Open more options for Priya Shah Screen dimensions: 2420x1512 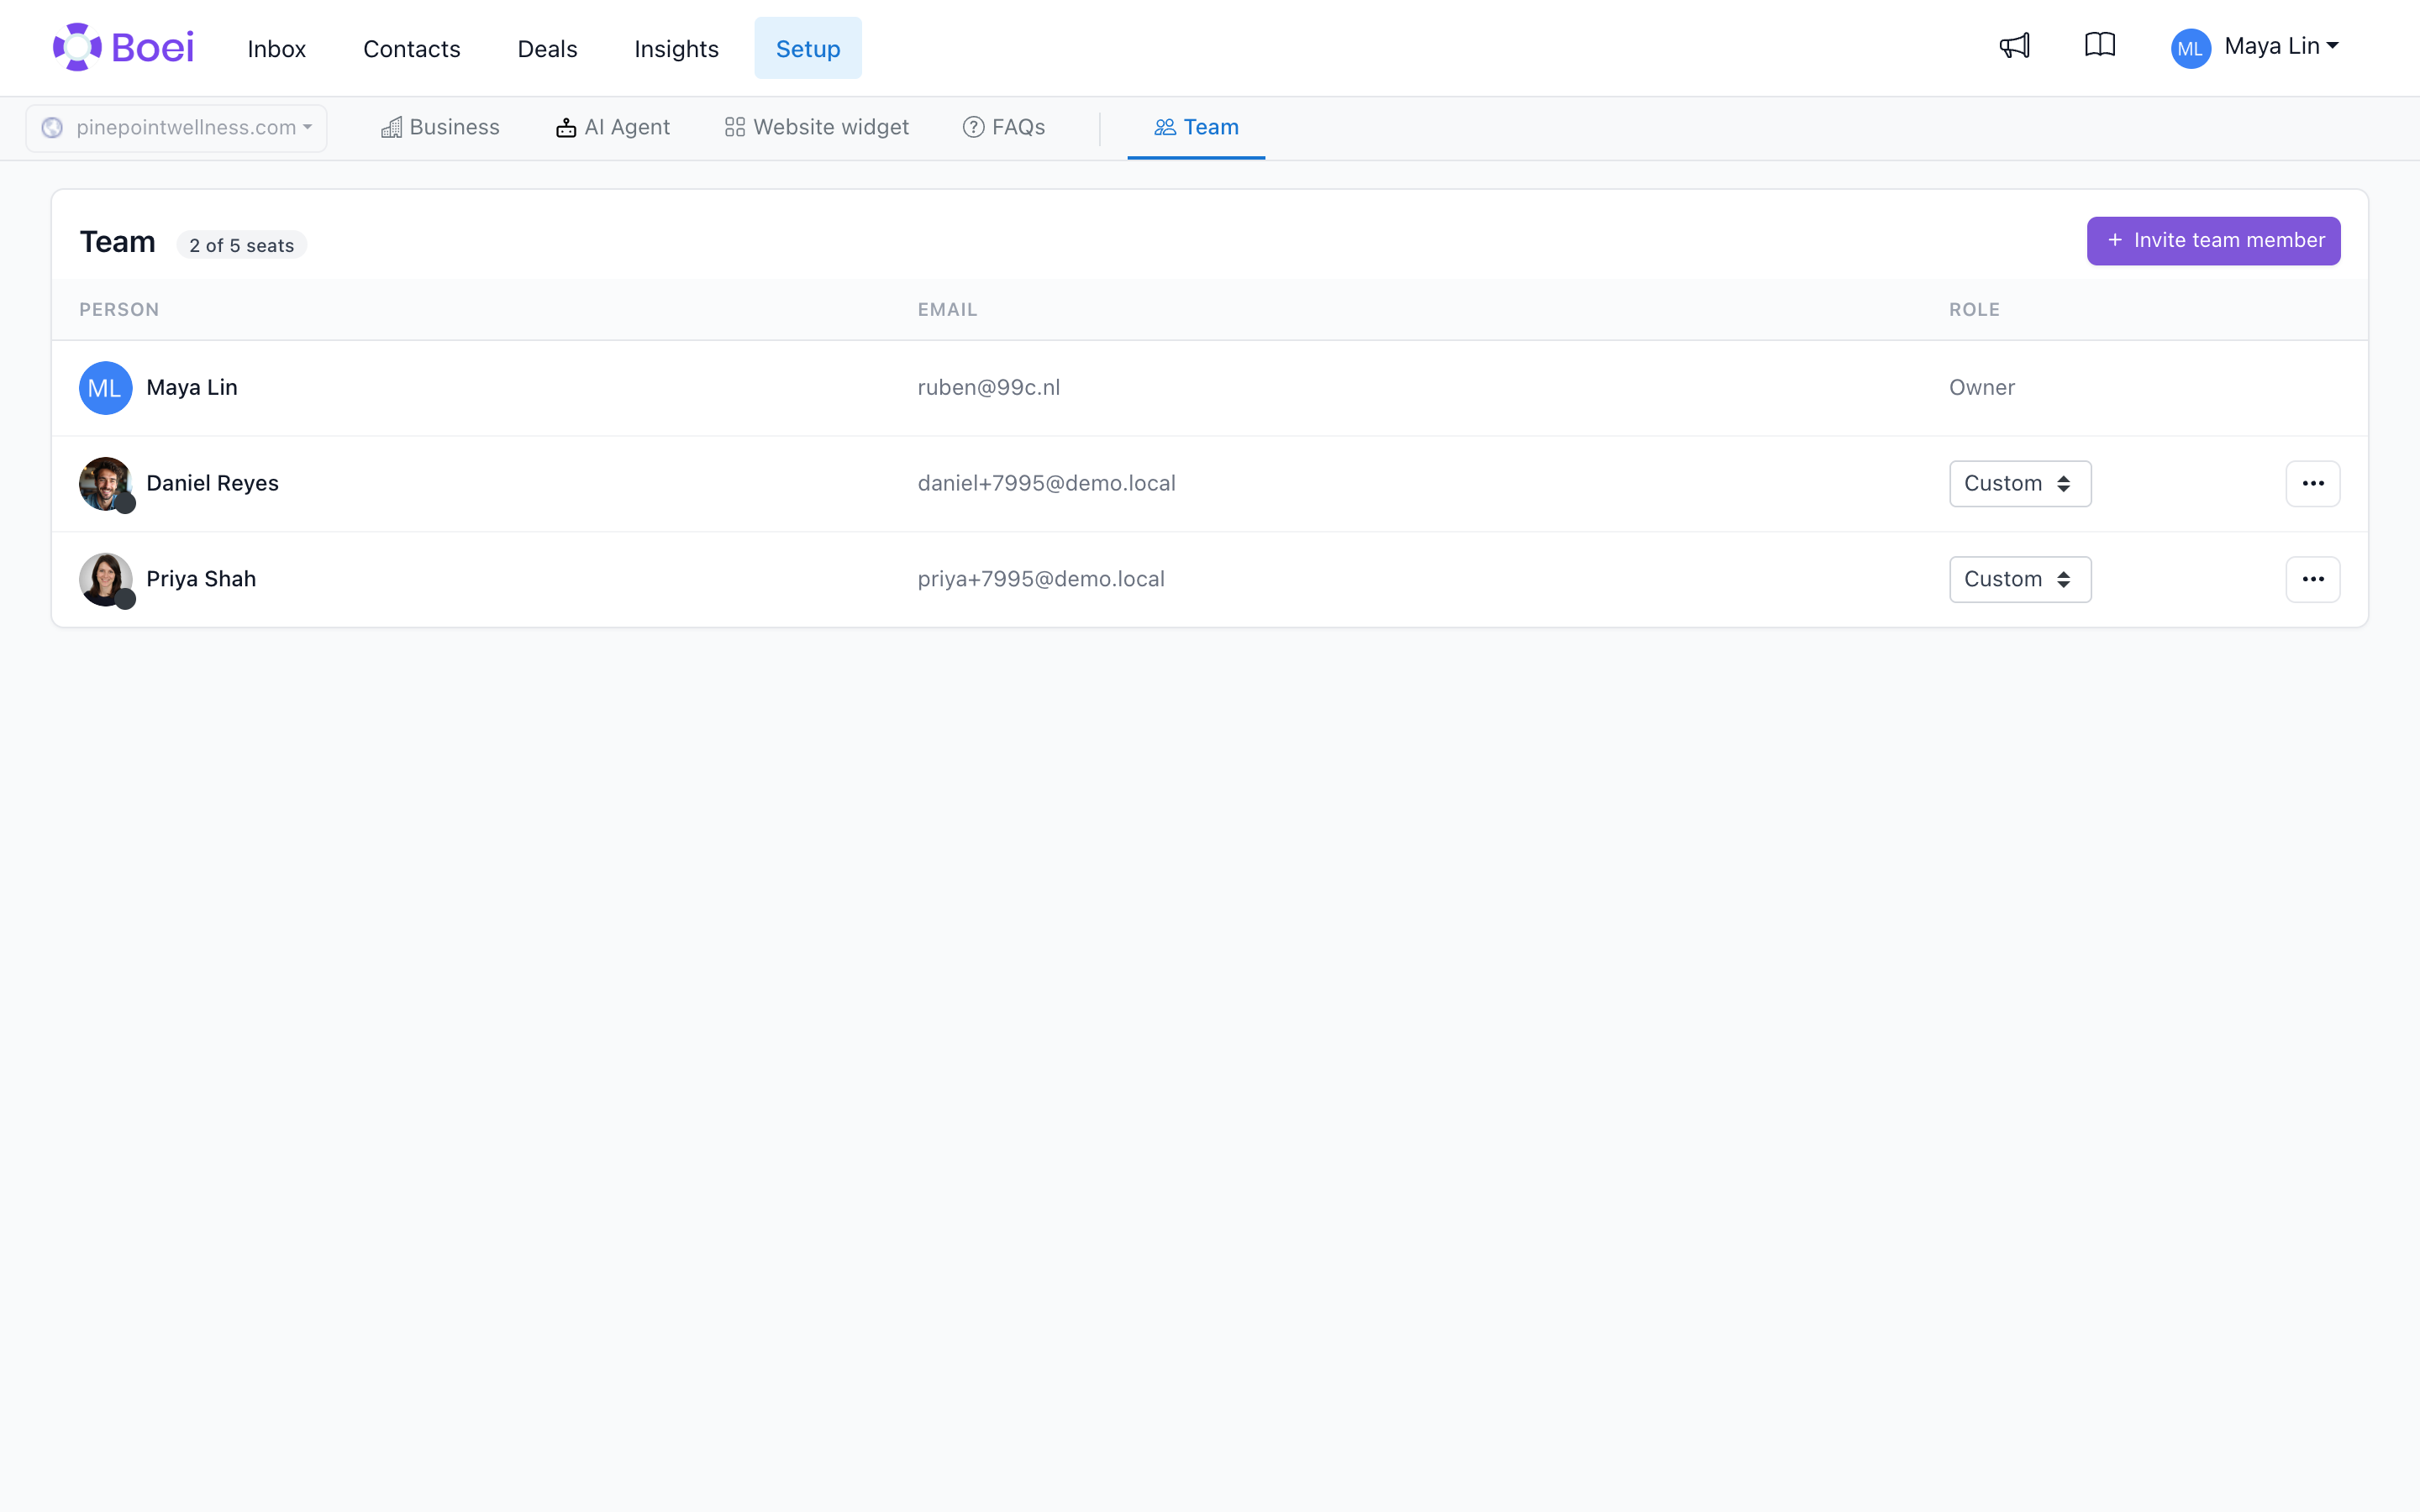2312,579
